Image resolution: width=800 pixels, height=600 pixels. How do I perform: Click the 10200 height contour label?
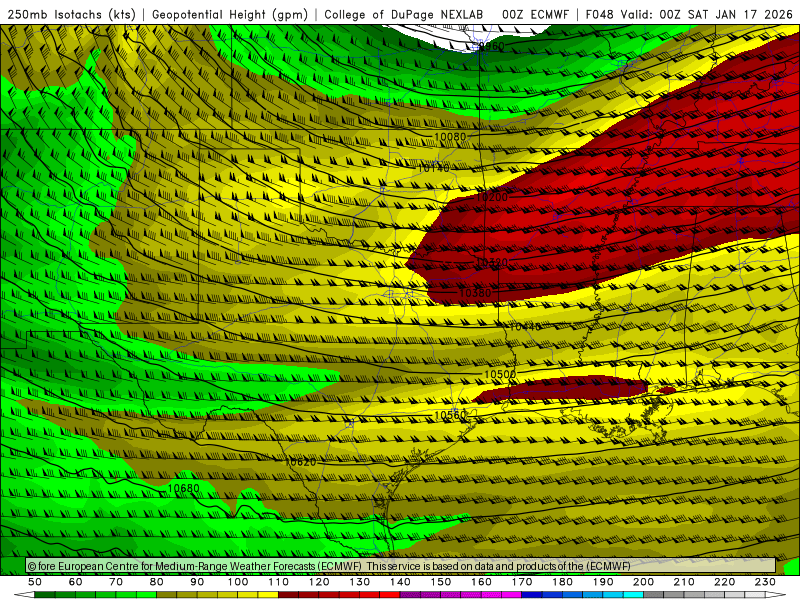click(x=492, y=197)
